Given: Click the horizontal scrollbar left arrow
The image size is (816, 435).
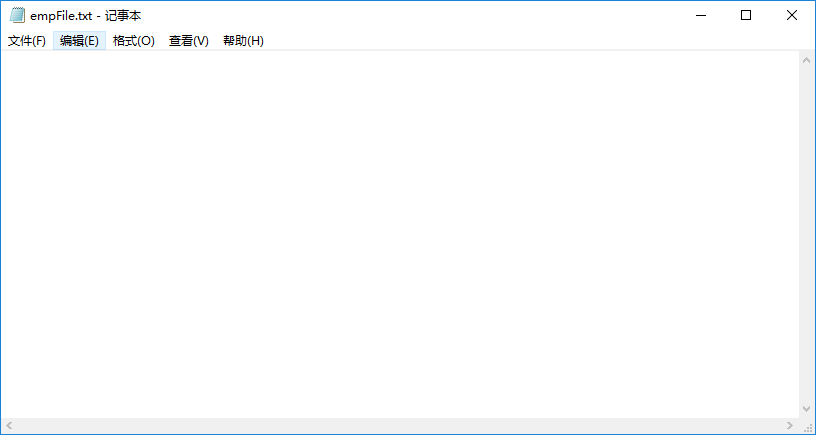Looking at the screenshot, I should coord(10,426).
